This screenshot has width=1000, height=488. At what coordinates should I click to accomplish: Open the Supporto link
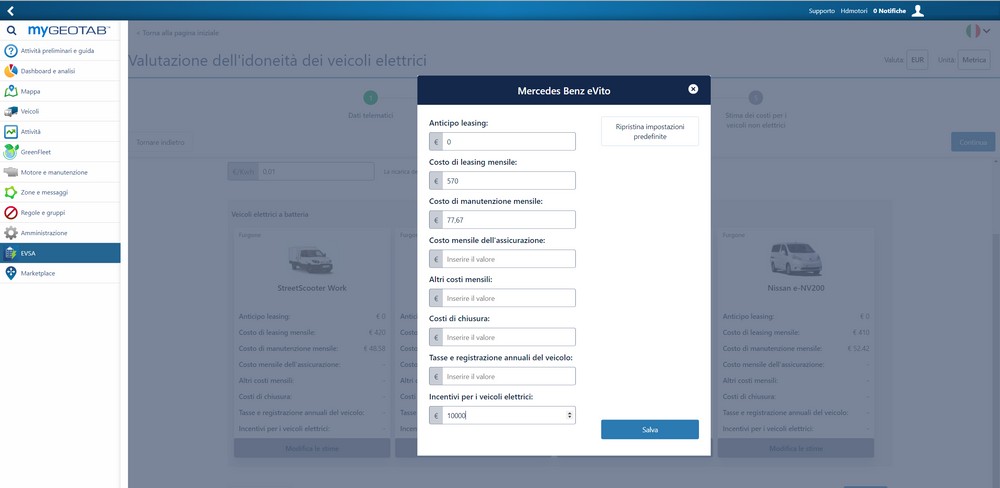821,11
